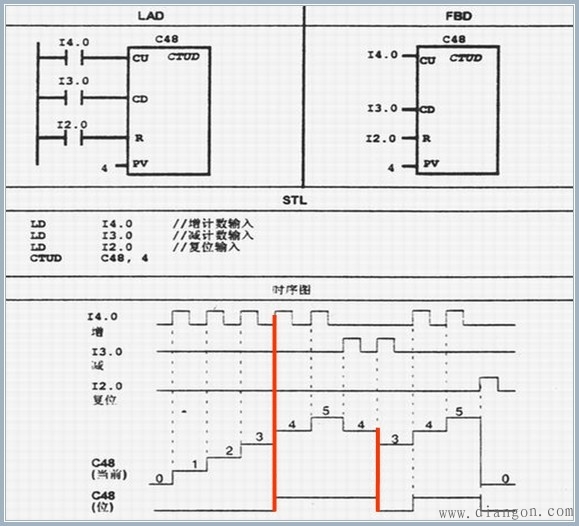
Task: Click the preset value 4 on FBD block
Action: coord(391,168)
